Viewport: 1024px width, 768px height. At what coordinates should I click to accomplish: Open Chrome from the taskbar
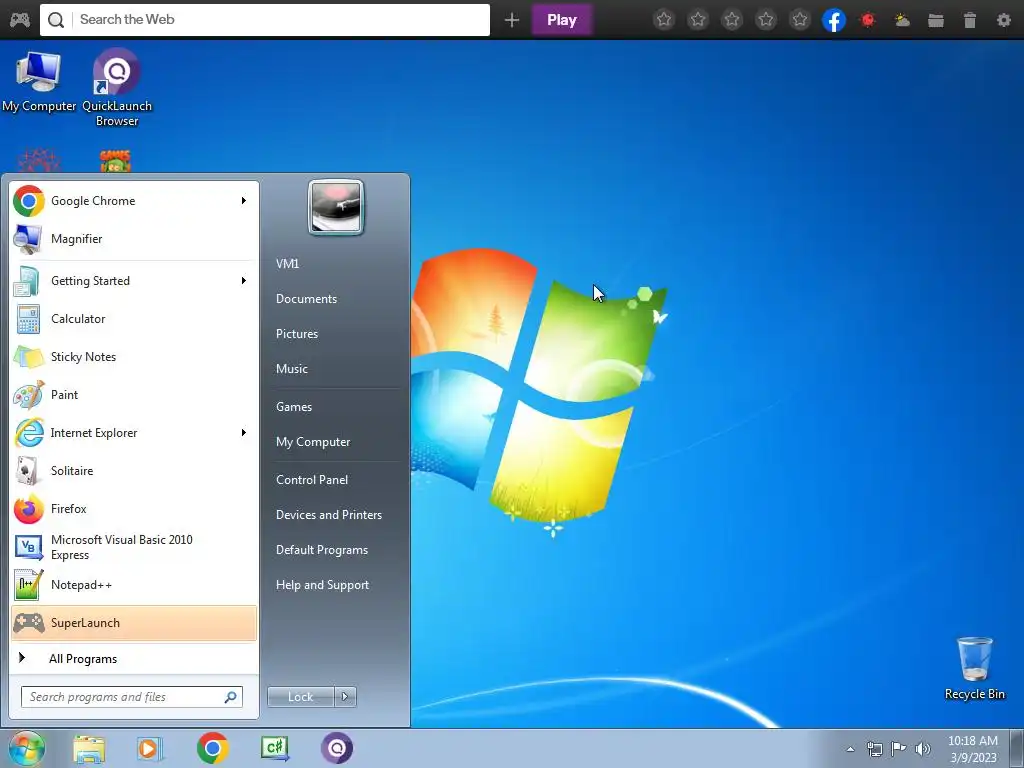212,748
